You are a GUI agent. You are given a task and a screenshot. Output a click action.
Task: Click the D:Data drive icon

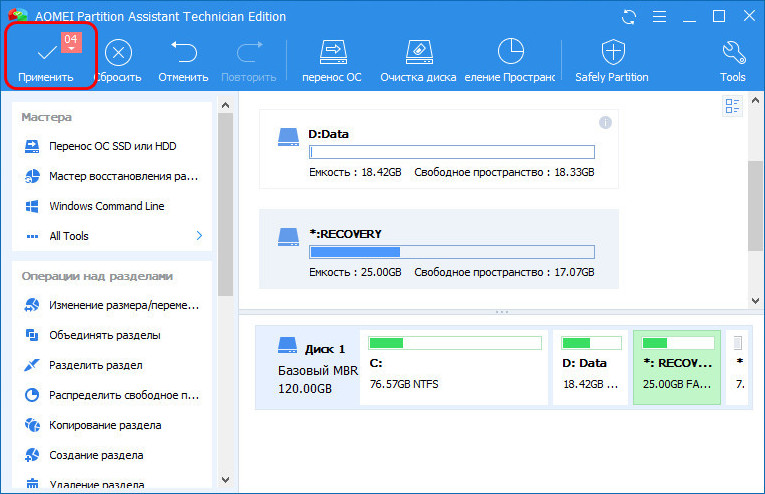click(x=288, y=137)
